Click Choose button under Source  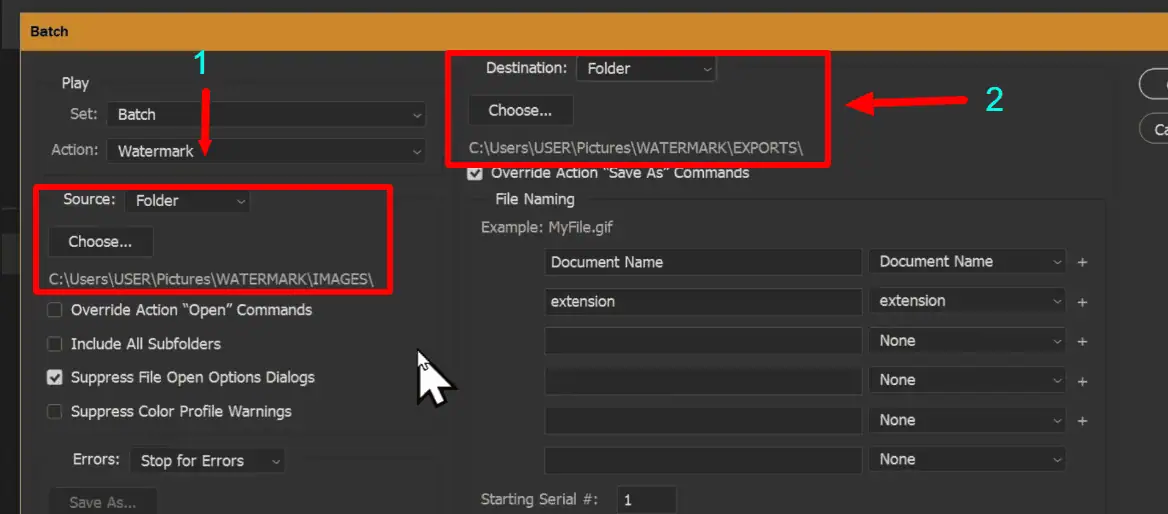(100, 242)
